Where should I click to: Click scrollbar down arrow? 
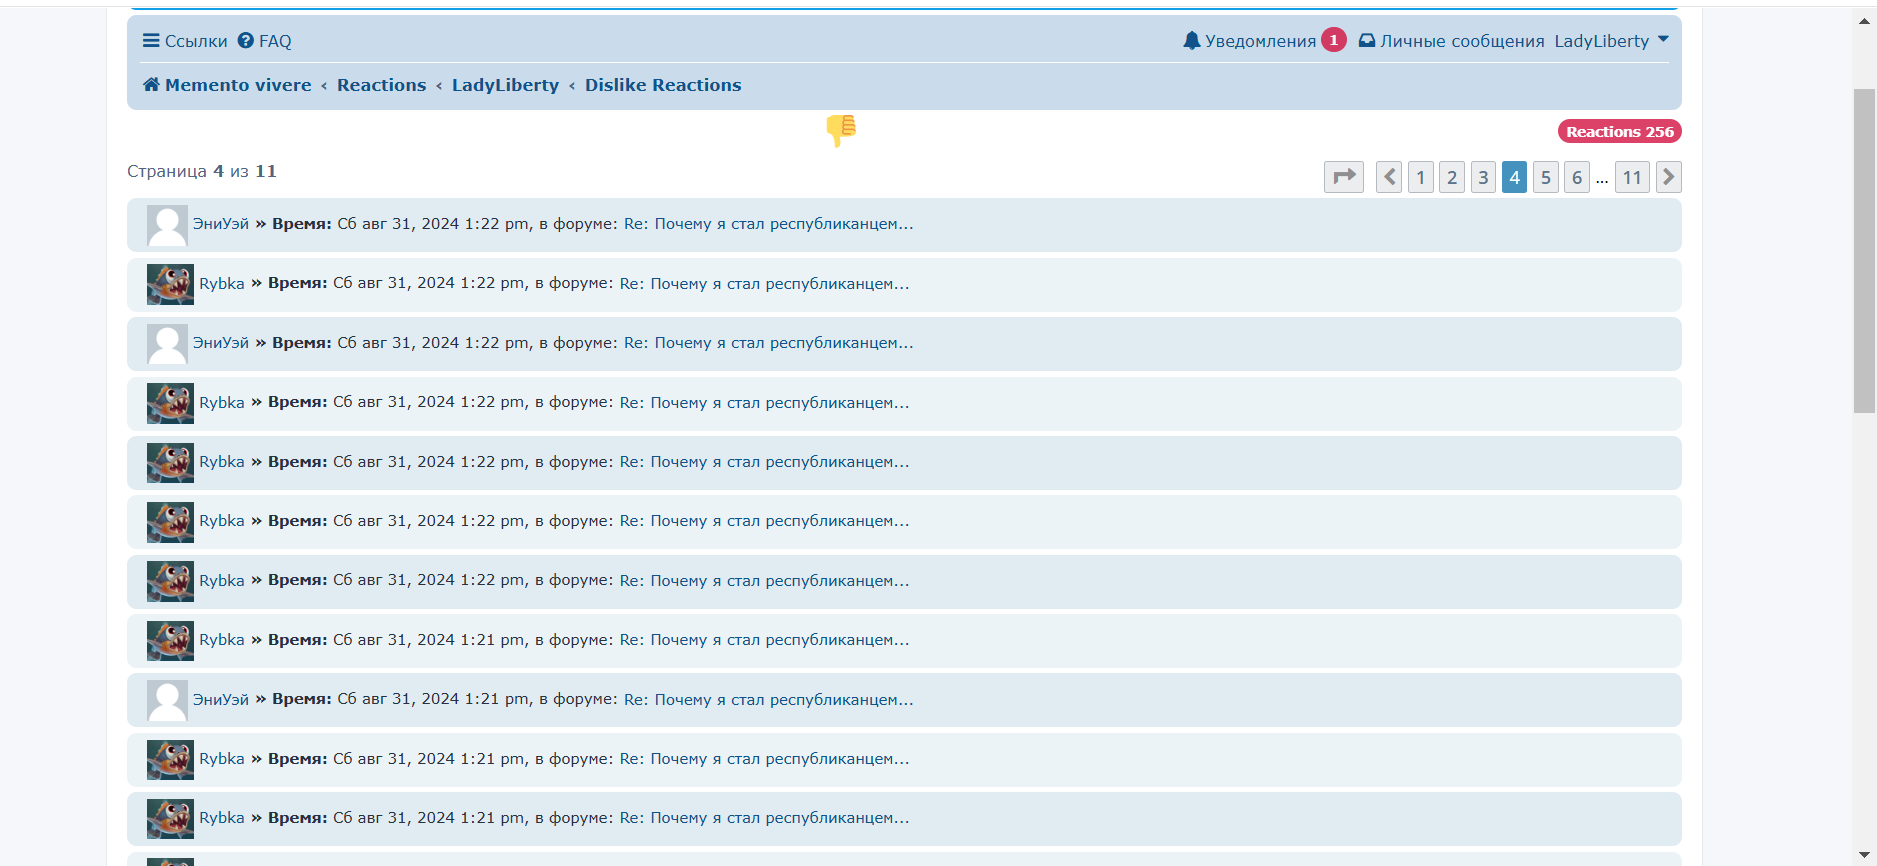click(x=1864, y=854)
